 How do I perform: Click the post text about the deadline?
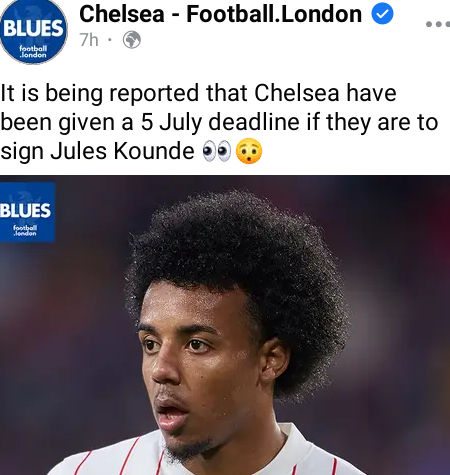click(x=219, y=122)
